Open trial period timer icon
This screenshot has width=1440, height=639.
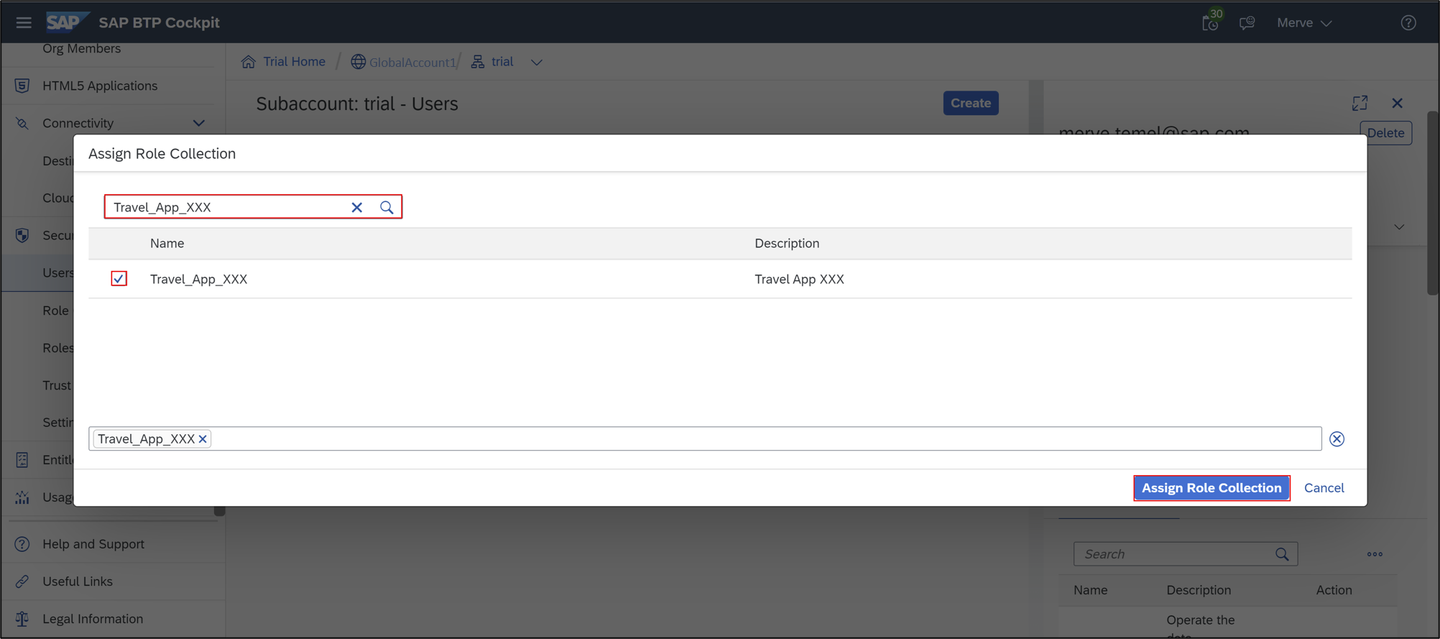point(1211,21)
